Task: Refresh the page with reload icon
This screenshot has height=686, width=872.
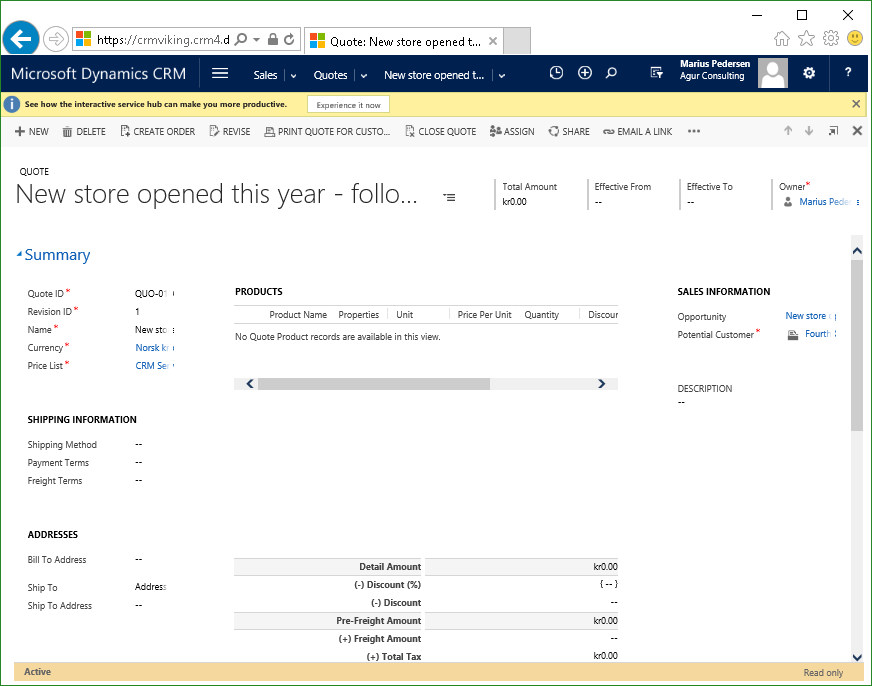Action: click(x=289, y=39)
